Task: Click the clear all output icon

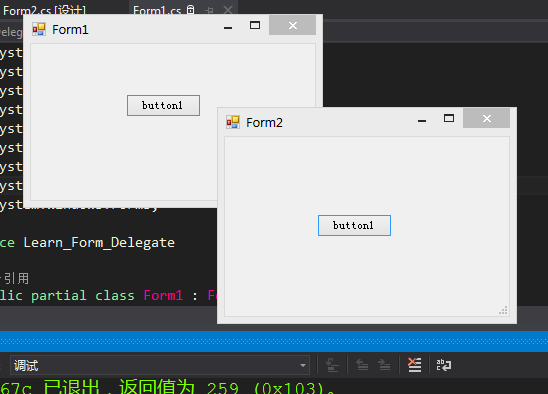Action: click(414, 365)
